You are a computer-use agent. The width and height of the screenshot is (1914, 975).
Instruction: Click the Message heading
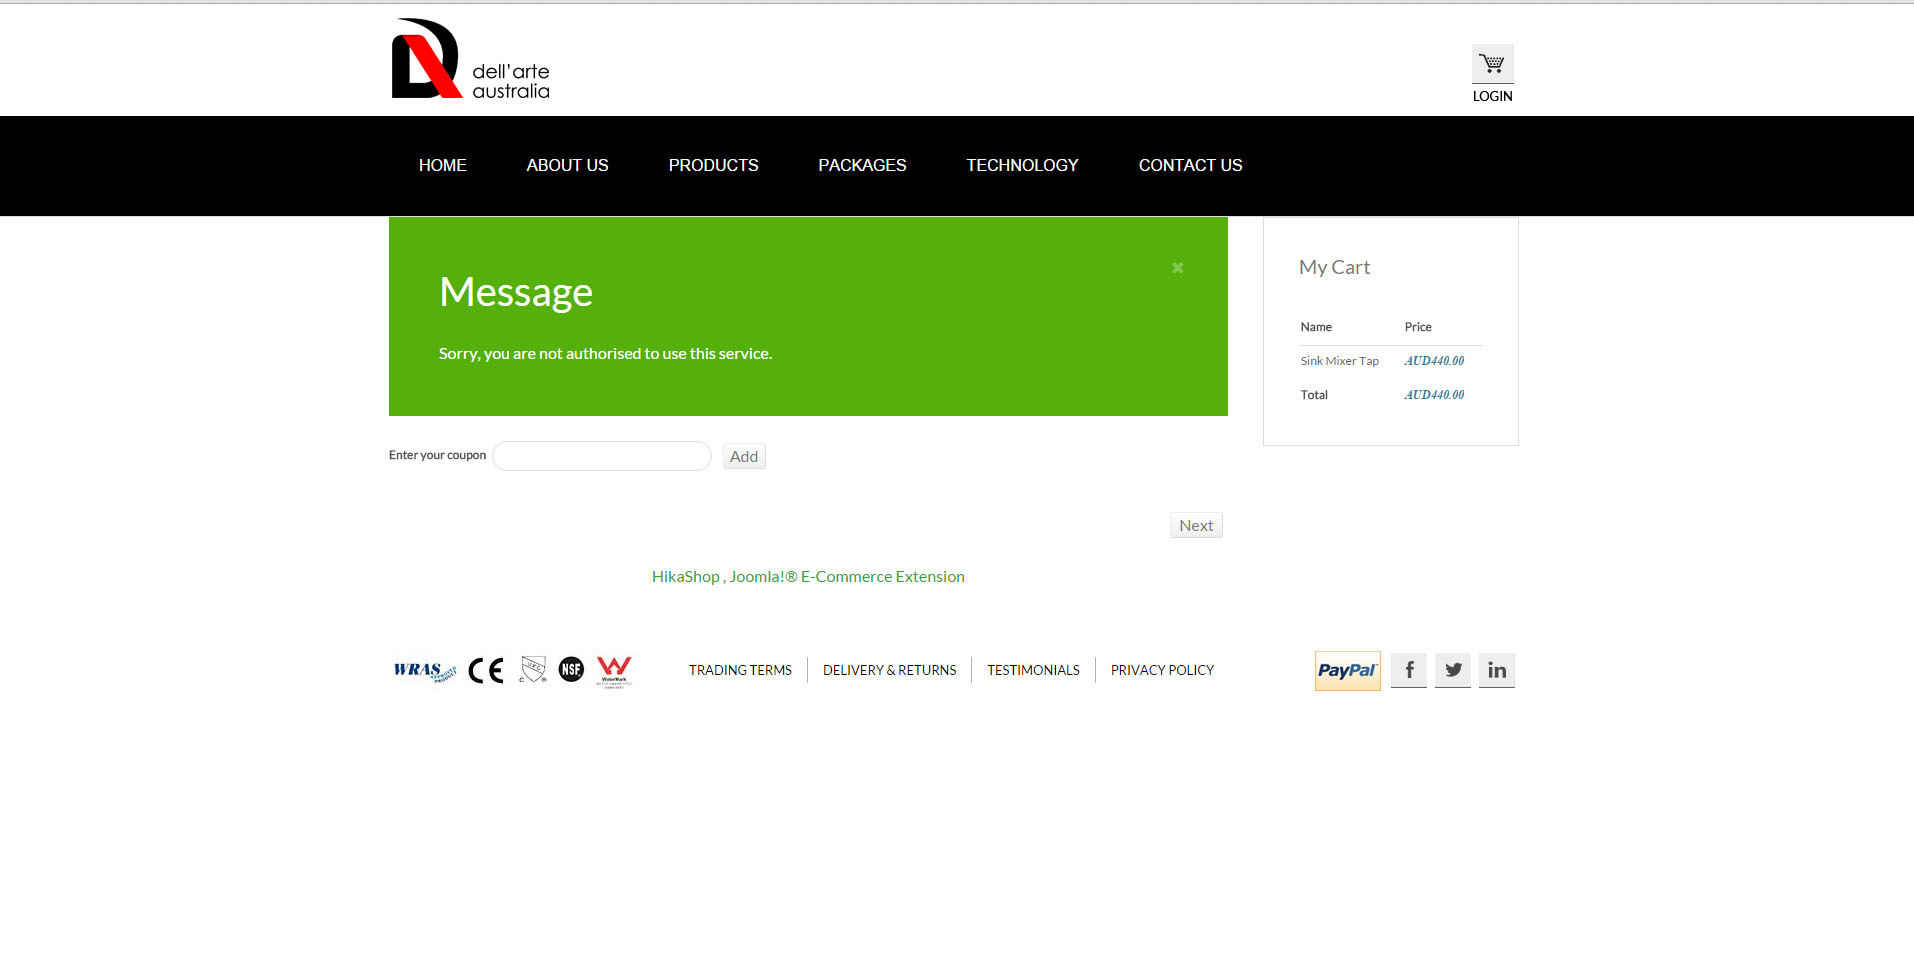[516, 292]
